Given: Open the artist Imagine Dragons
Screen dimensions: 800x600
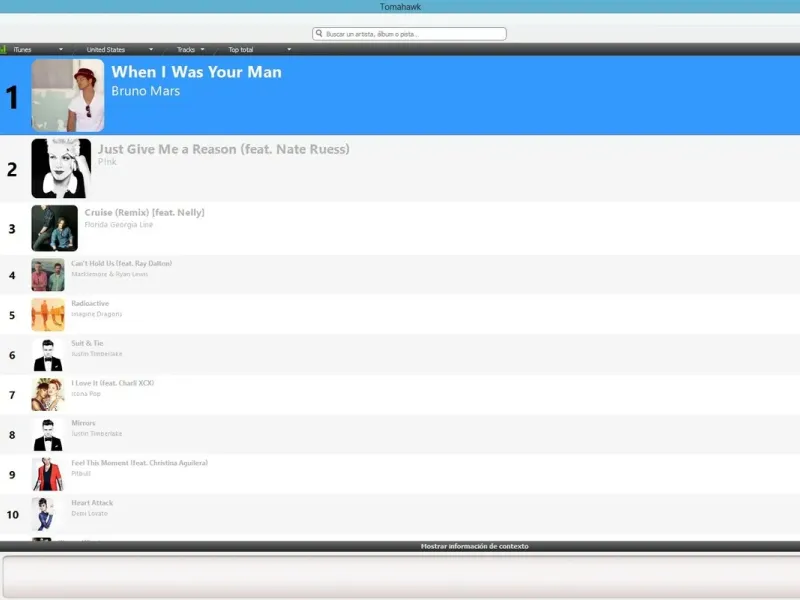Looking at the screenshot, I should [96, 314].
